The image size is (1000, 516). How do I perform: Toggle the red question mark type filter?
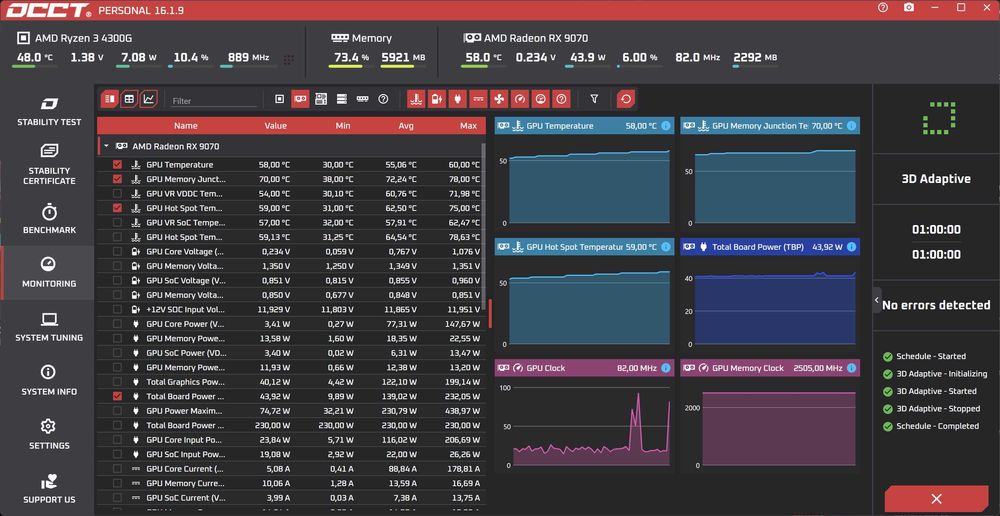(561, 99)
